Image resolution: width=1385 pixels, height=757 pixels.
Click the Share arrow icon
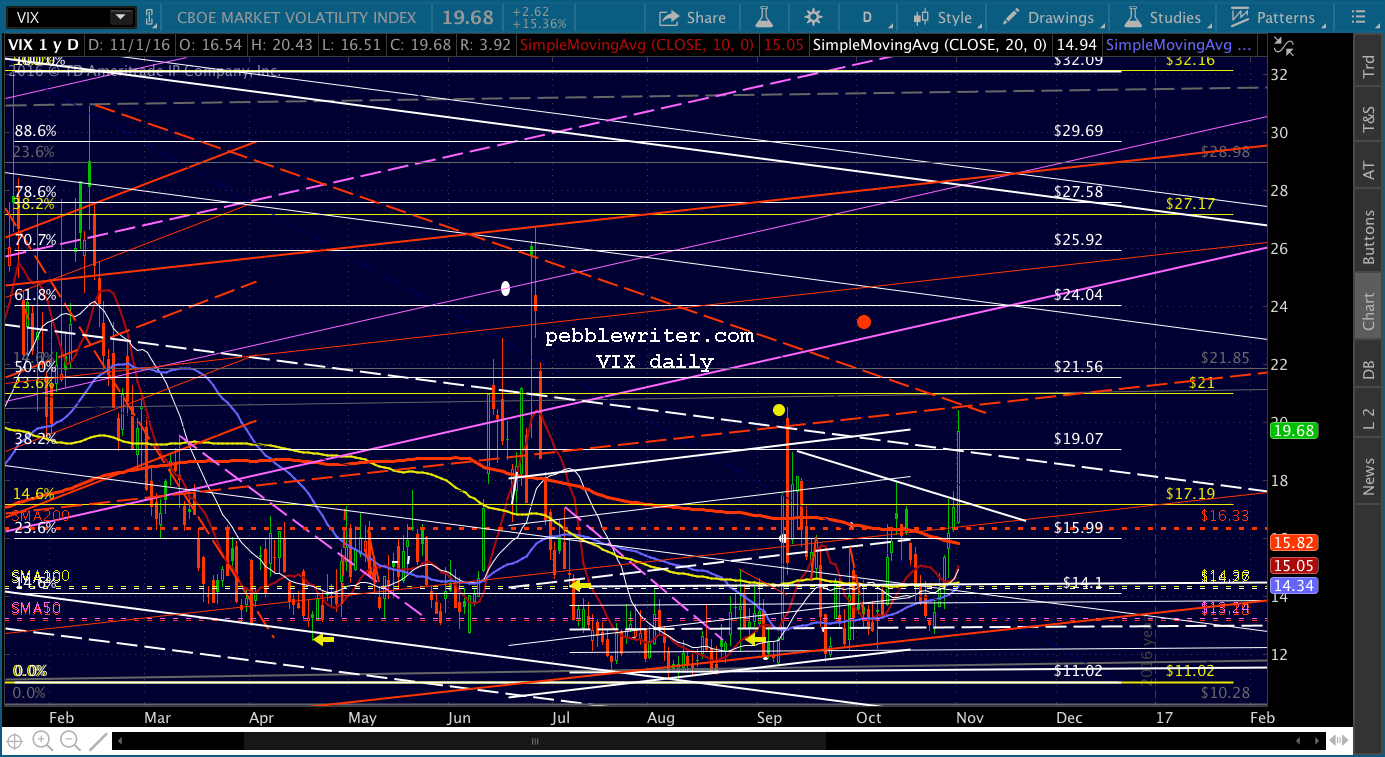667,17
